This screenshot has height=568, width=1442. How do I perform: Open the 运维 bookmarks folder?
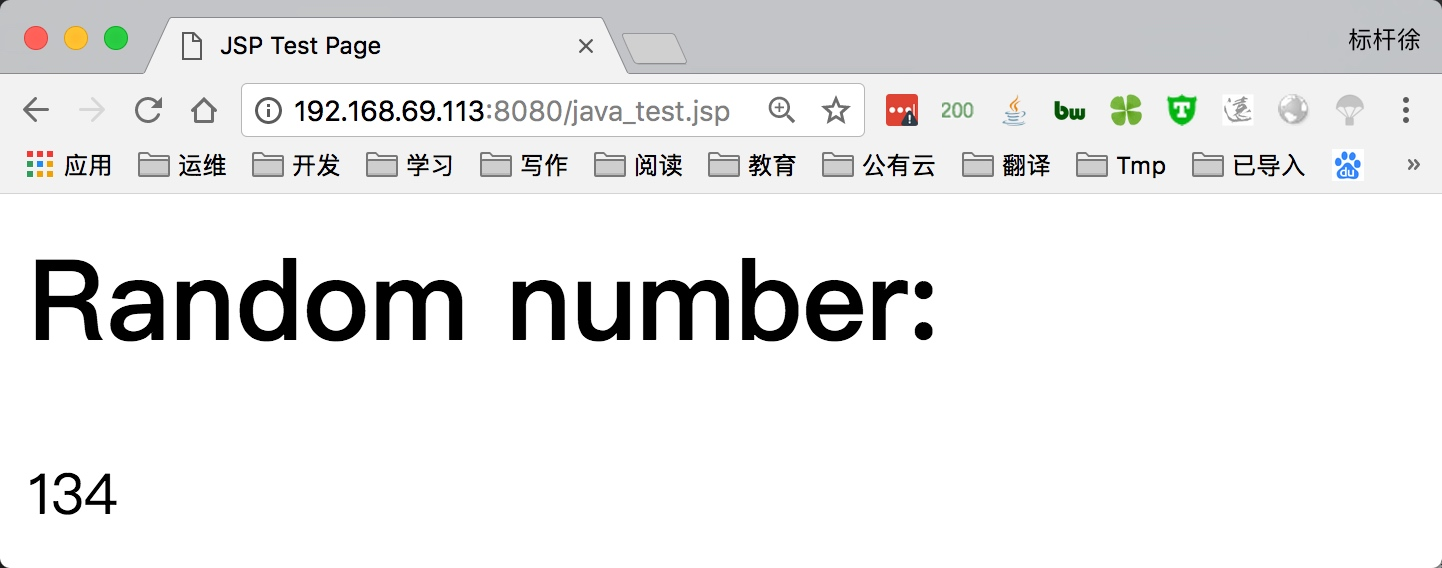182,165
